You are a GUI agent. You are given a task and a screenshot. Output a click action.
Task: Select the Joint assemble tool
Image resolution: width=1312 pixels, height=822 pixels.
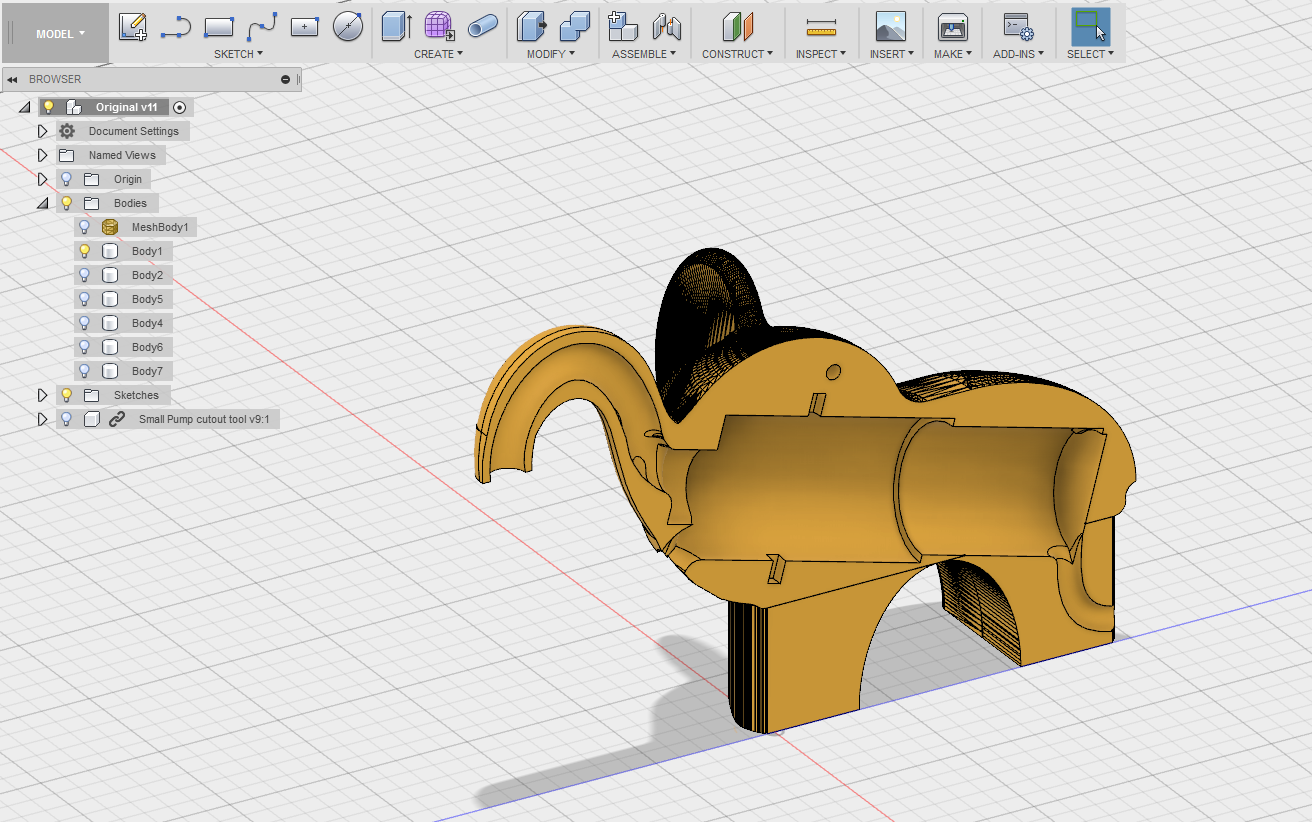(666, 27)
